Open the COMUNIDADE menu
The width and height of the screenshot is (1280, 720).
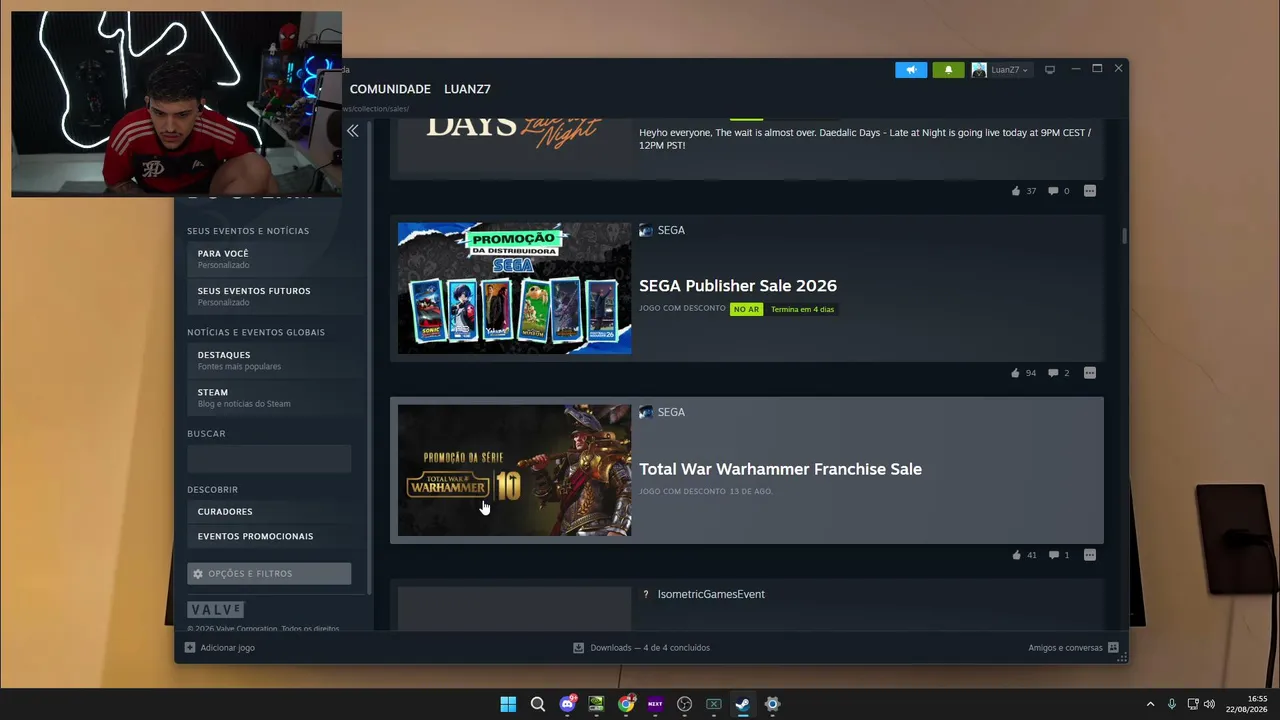[x=390, y=89]
